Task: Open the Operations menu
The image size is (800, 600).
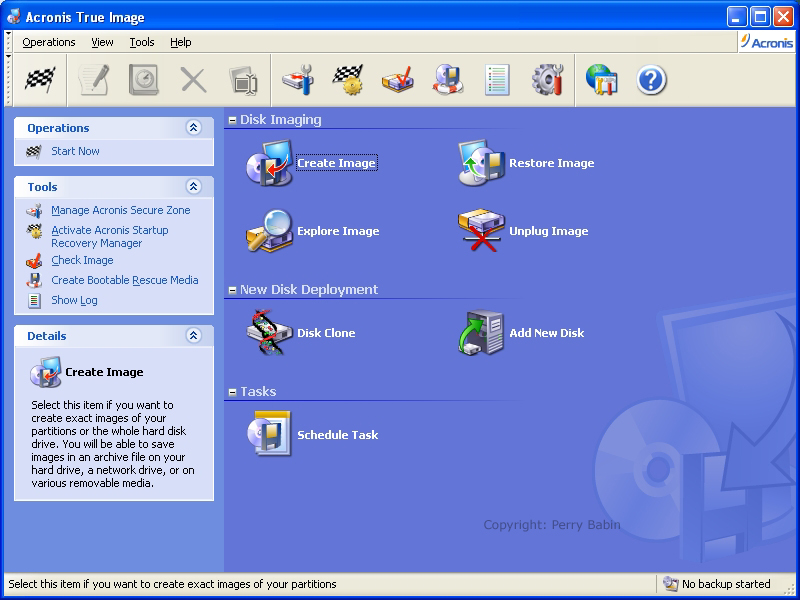Action: (x=49, y=42)
